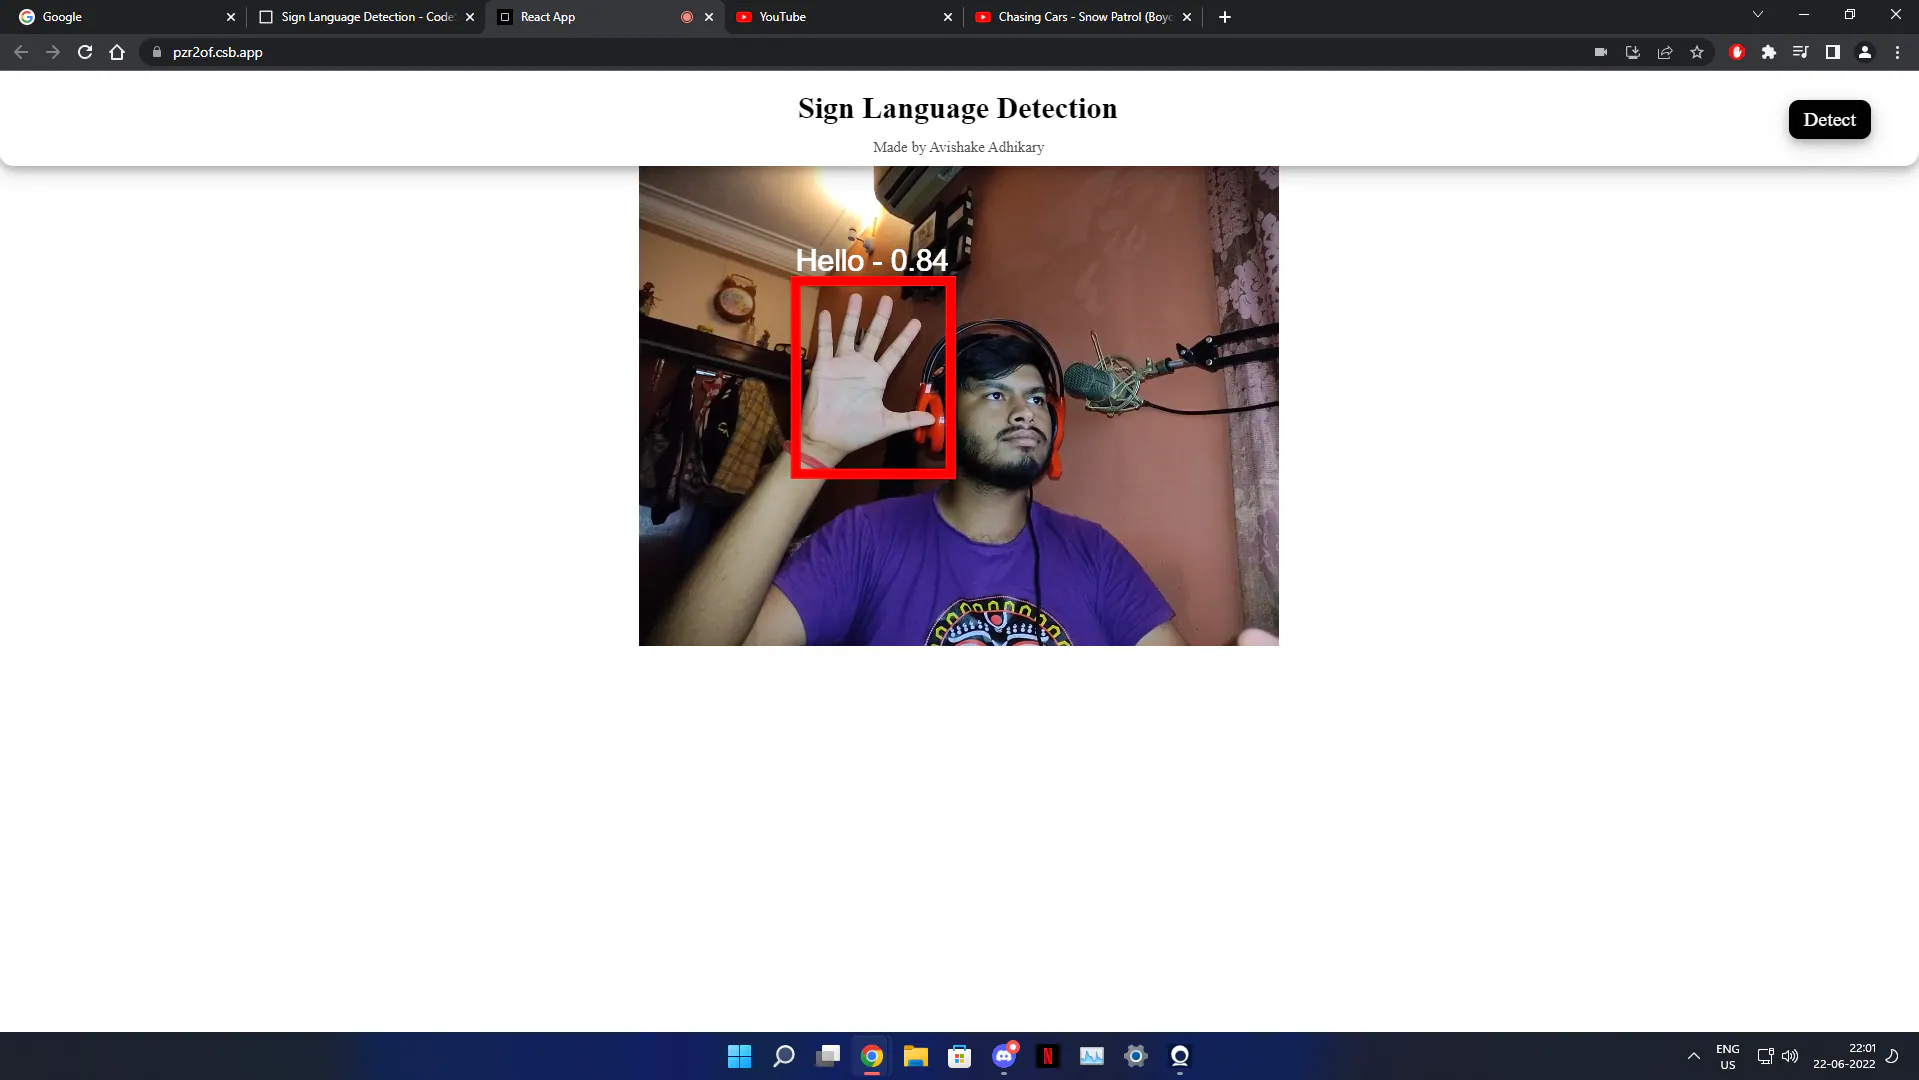Click the webcam video feed
Viewport: 1919px width, 1080px height.
(958, 406)
